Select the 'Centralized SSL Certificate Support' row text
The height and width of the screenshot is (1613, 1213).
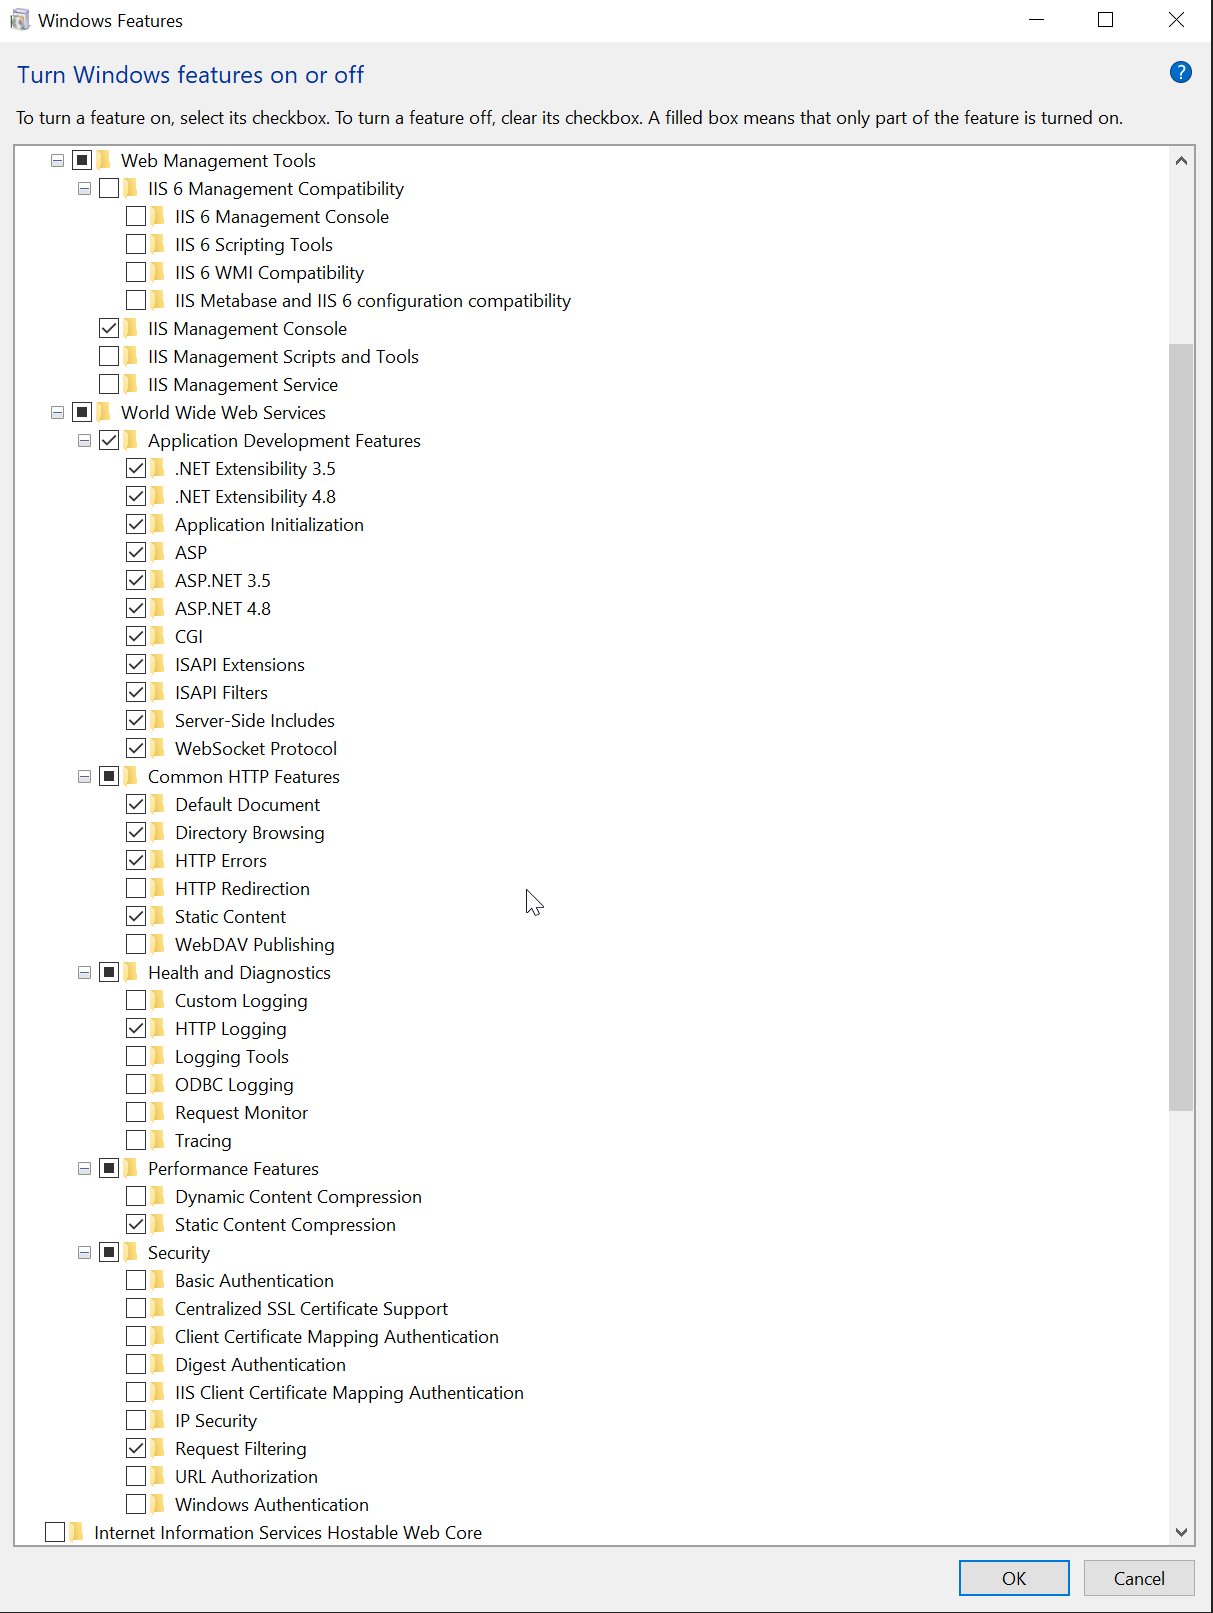pos(311,1308)
